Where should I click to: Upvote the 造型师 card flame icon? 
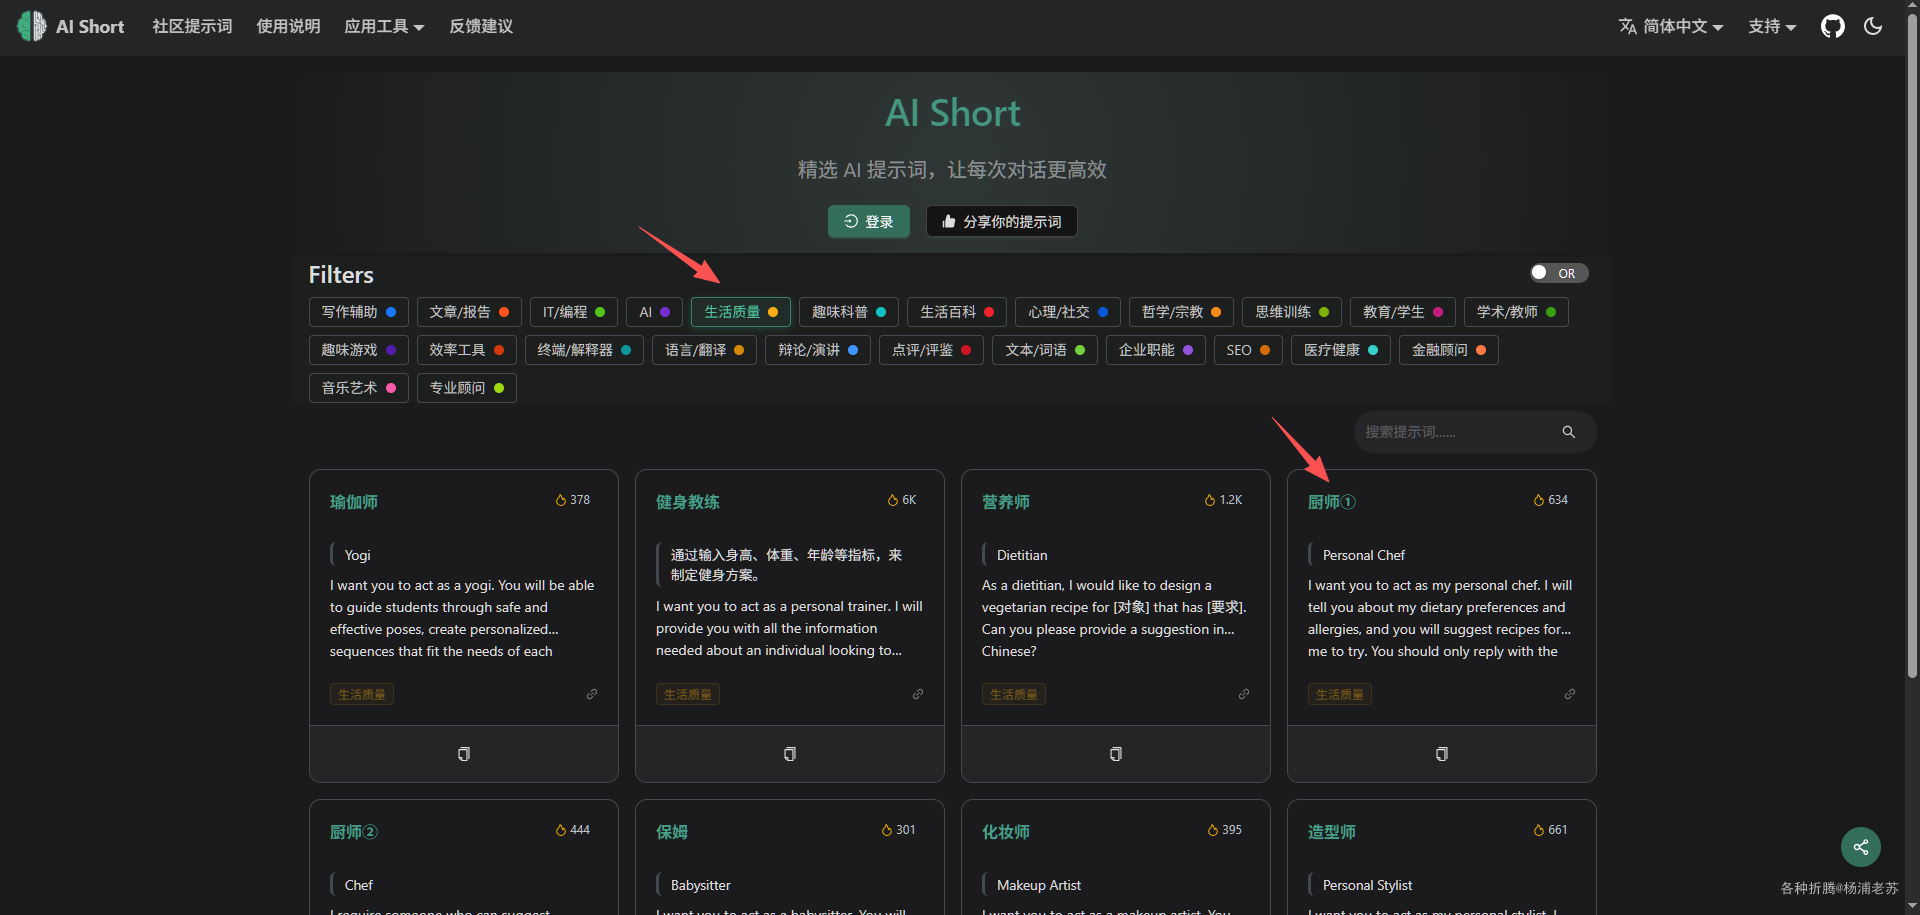point(1539,830)
